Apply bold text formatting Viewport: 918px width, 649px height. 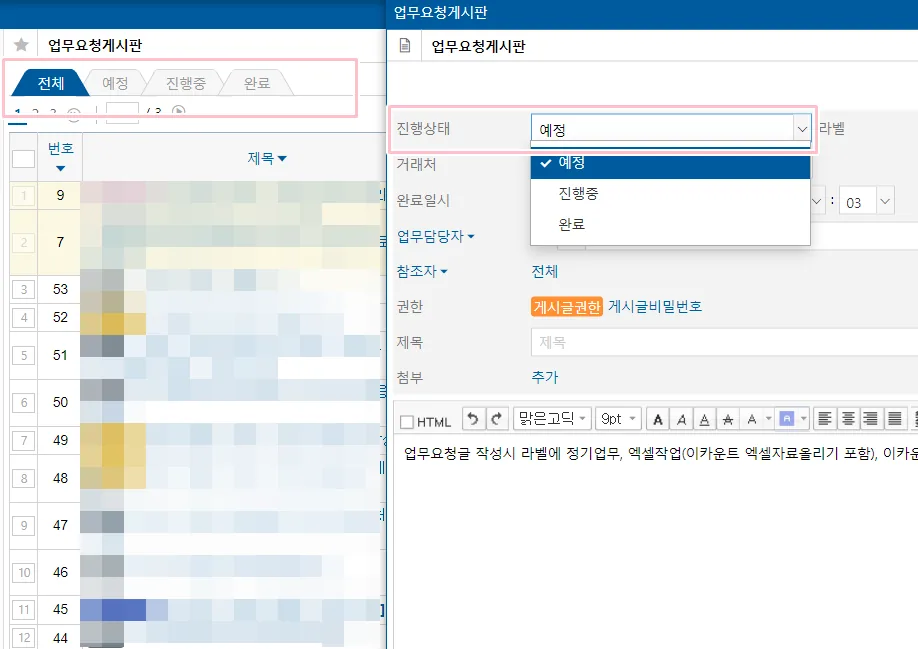coord(658,419)
